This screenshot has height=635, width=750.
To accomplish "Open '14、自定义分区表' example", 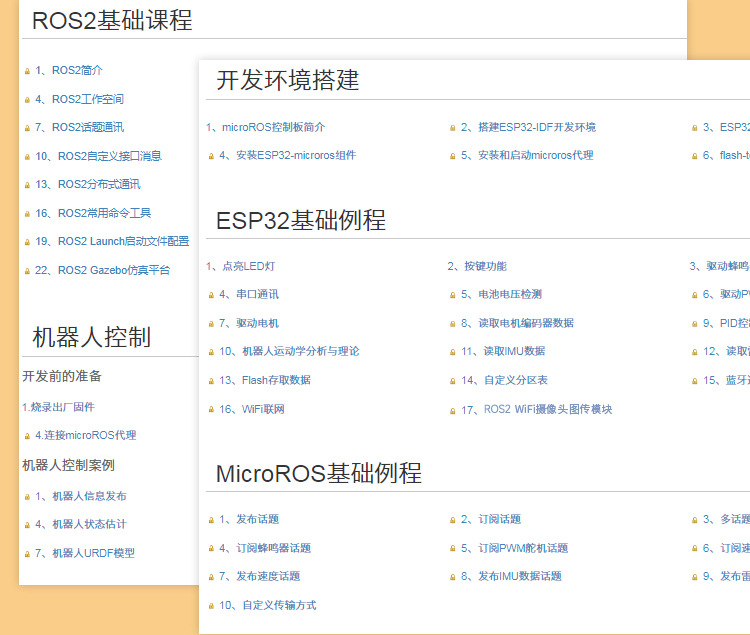I will pyautogui.click(x=504, y=380).
